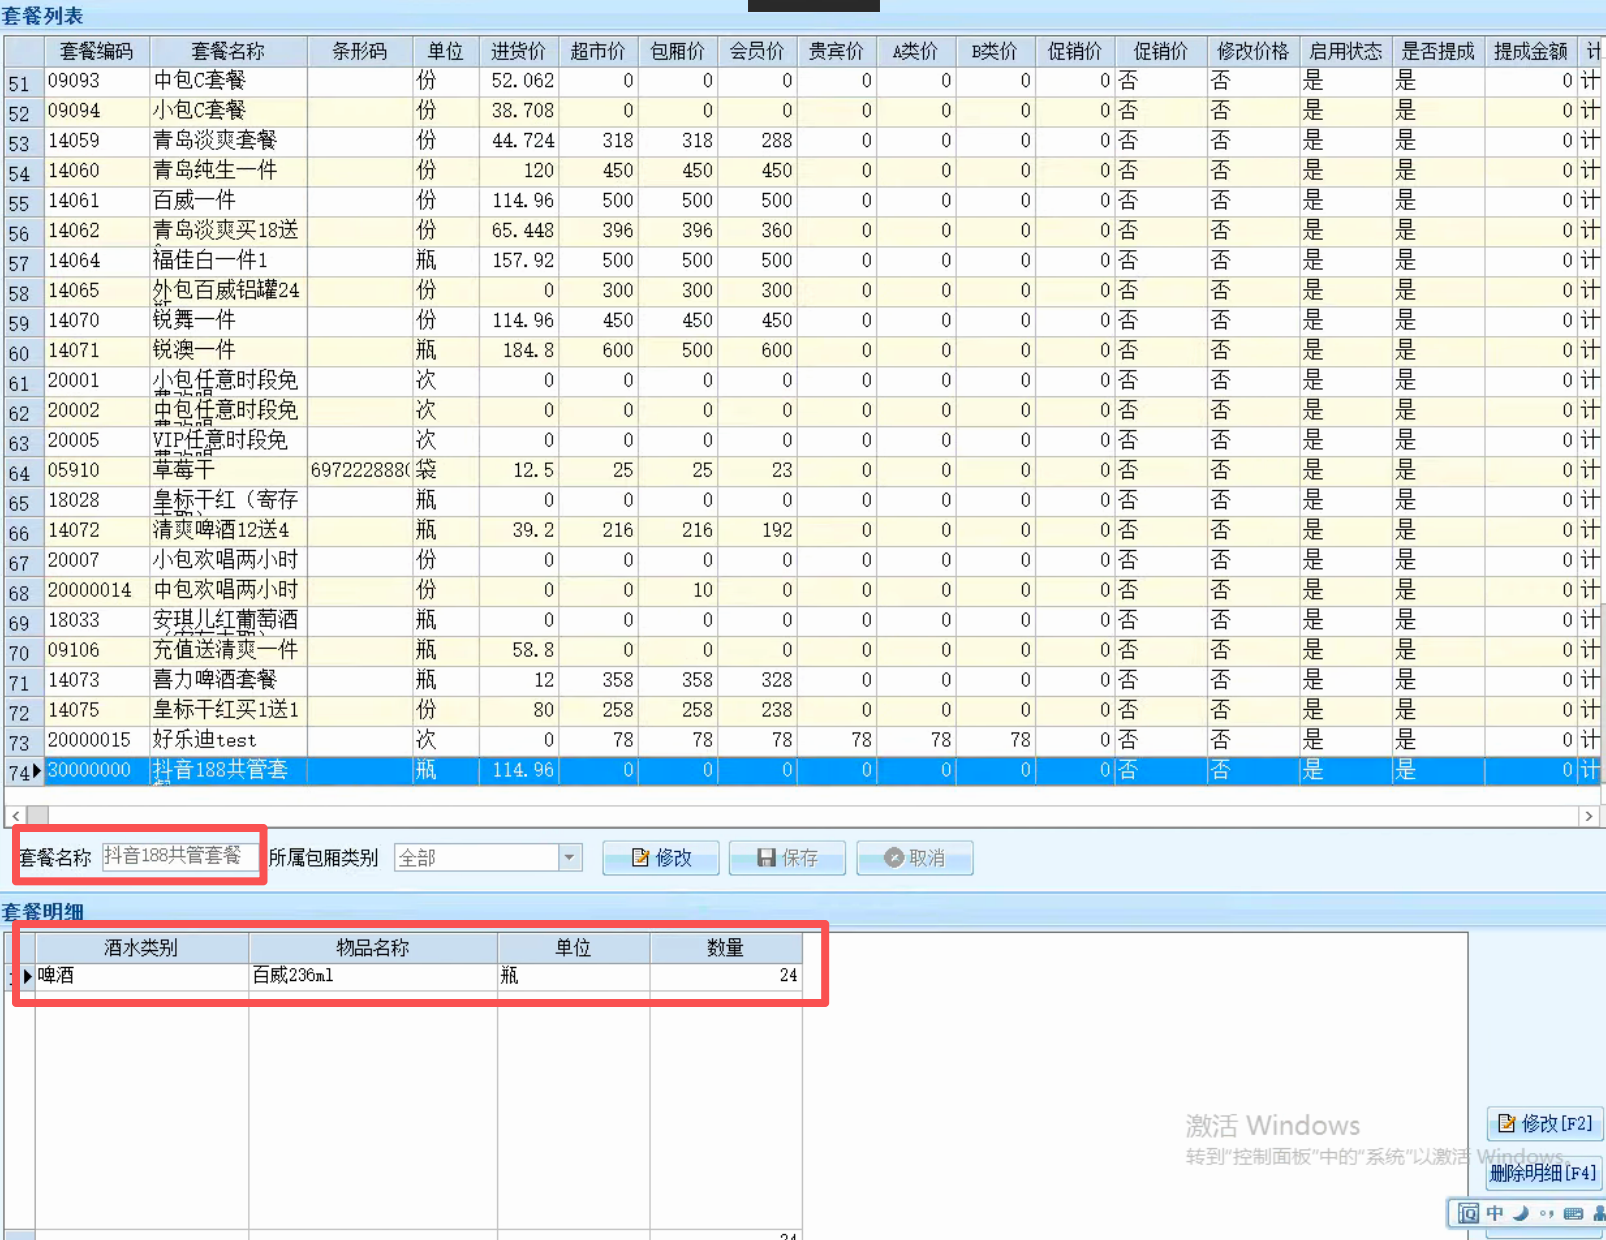Click the cancel X icon on 取消 button
This screenshot has width=1606, height=1240.
point(897,857)
